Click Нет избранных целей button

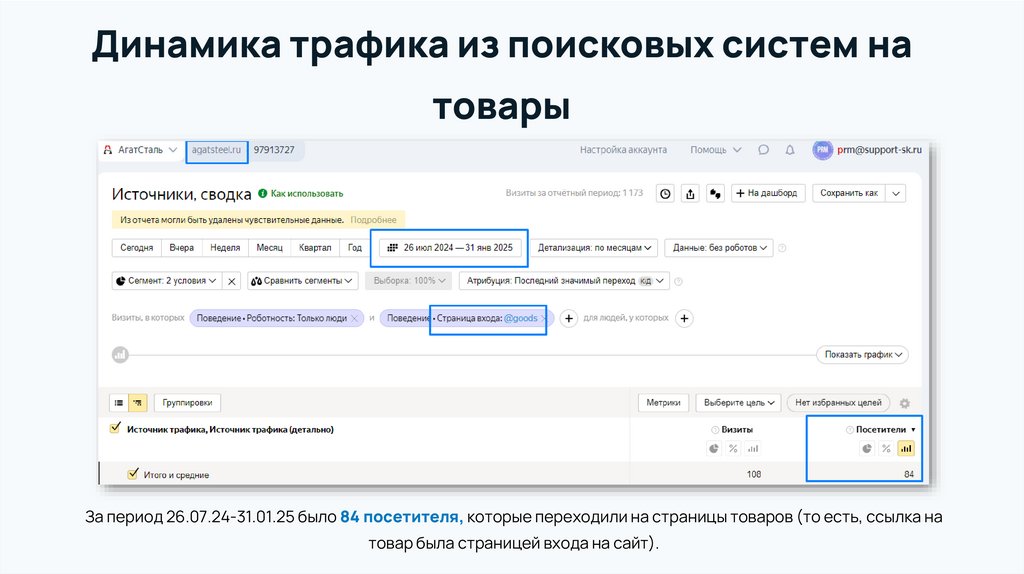coord(838,403)
